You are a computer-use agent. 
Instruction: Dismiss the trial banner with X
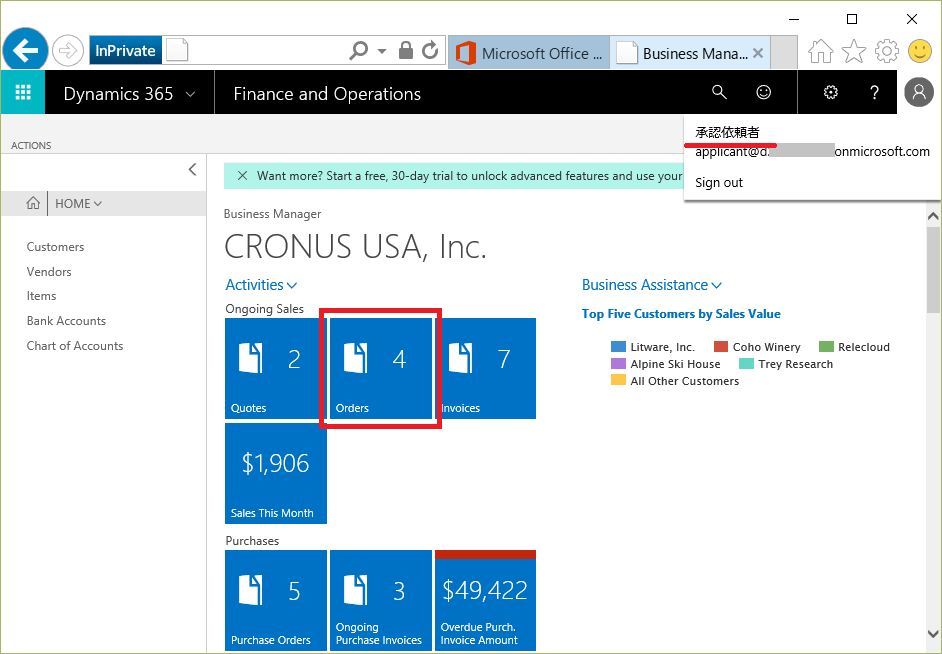tap(242, 175)
